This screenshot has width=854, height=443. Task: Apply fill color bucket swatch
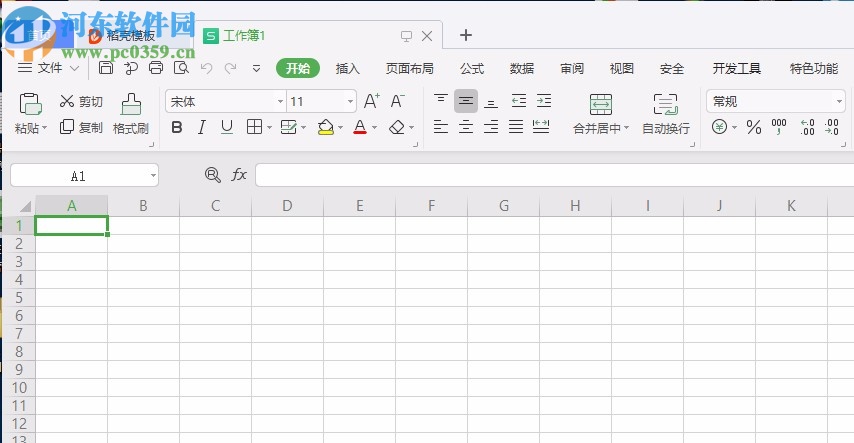click(x=326, y=127)
